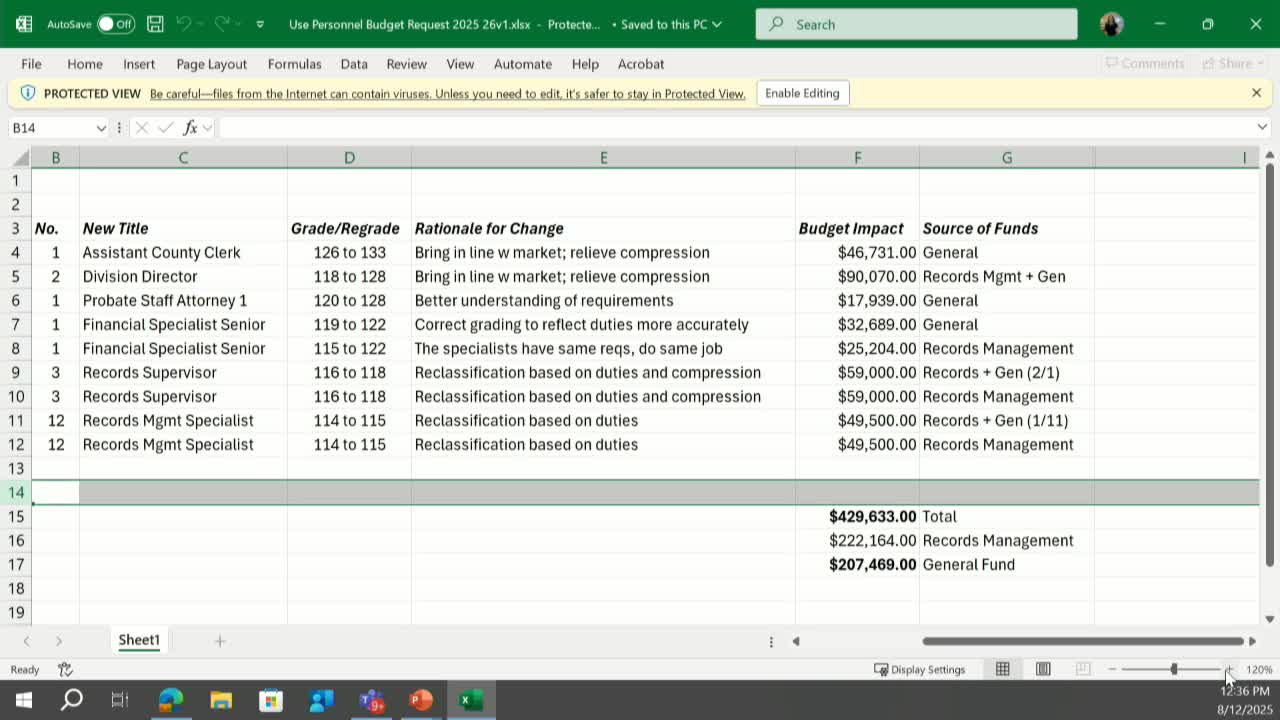Screen dimensions: 1280x720
Task: Open the File menu
Action: [x=31, y=64]
